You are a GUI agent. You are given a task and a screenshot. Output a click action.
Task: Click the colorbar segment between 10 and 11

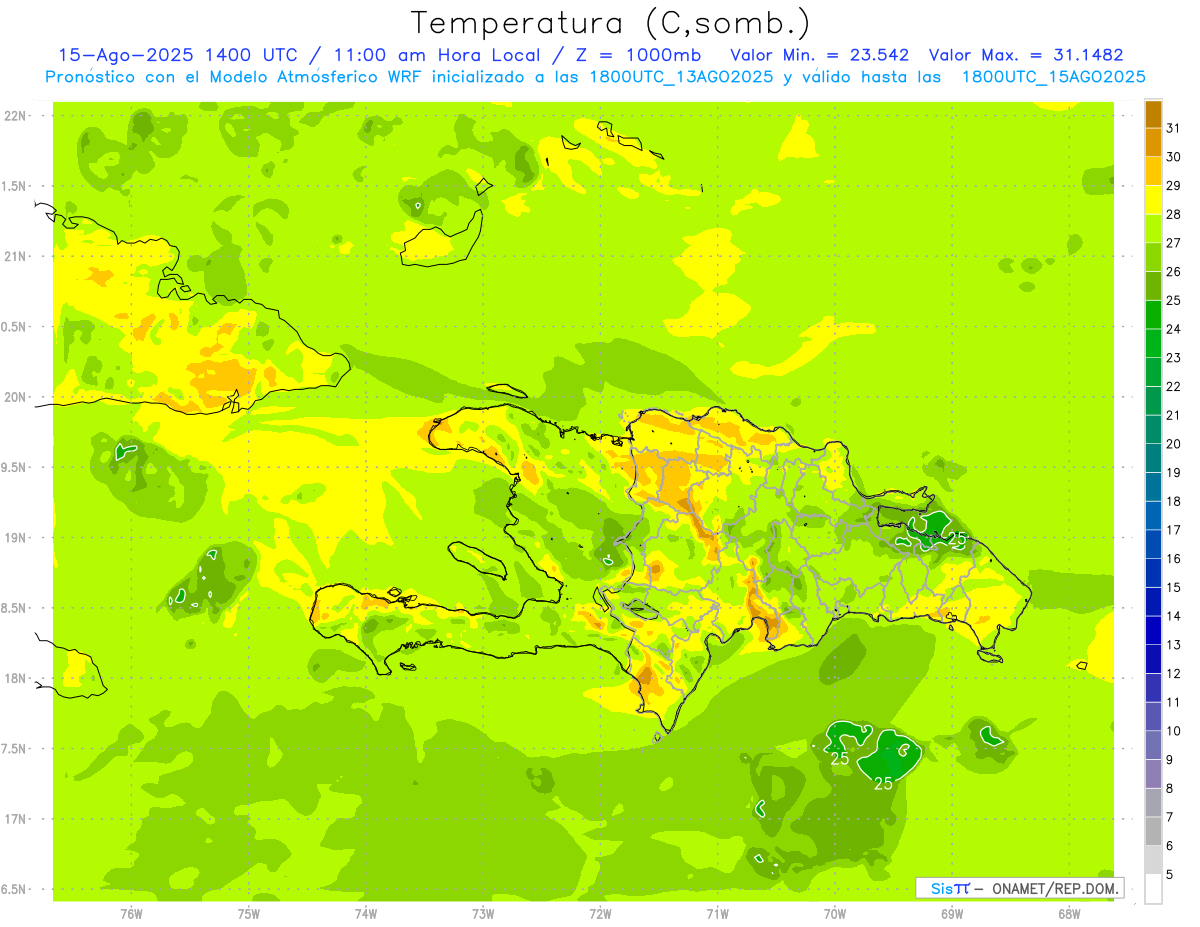[x=1153, y=717]
